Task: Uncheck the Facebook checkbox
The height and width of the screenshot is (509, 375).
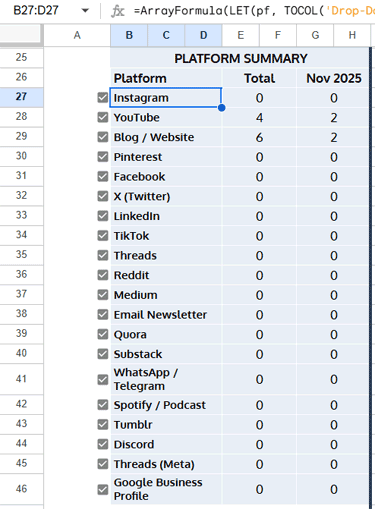Action: coord(103,176)
